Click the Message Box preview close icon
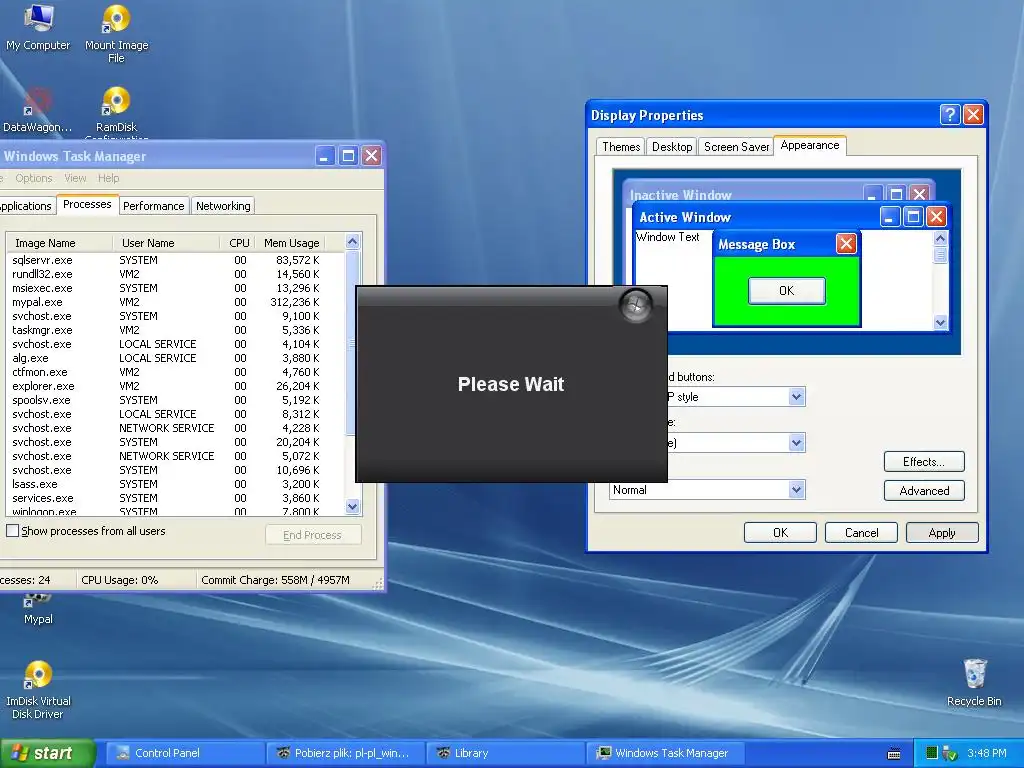1024x768 pixels. pos(846,244)
